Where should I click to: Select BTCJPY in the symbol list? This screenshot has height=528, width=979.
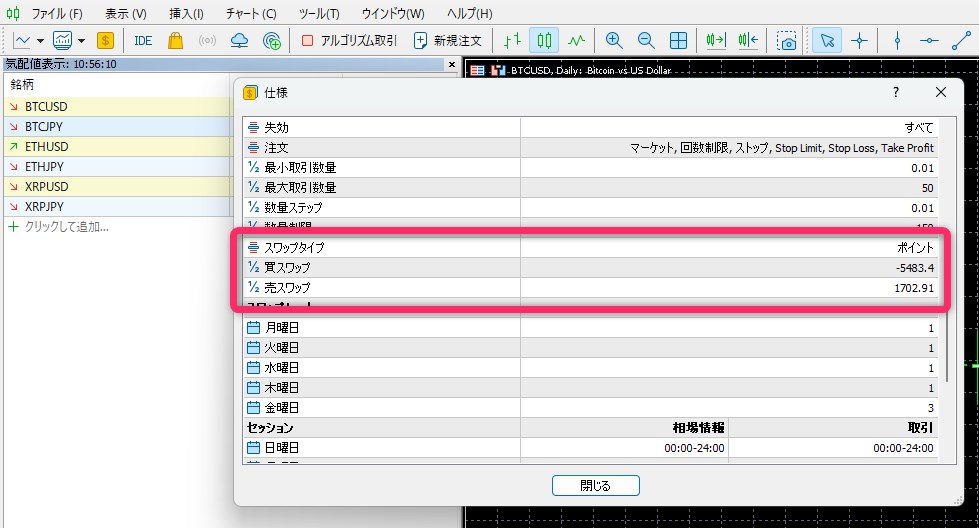point(117,127)
